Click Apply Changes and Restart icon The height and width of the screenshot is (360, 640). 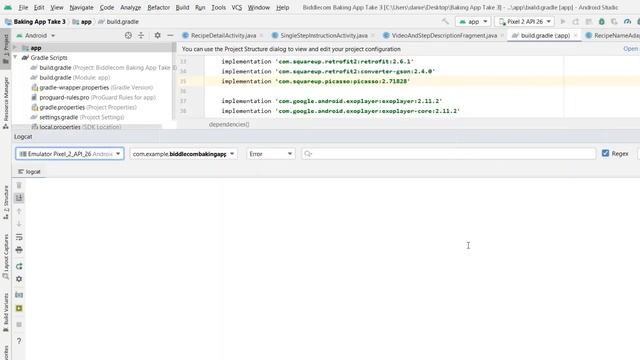pos(576,22)
